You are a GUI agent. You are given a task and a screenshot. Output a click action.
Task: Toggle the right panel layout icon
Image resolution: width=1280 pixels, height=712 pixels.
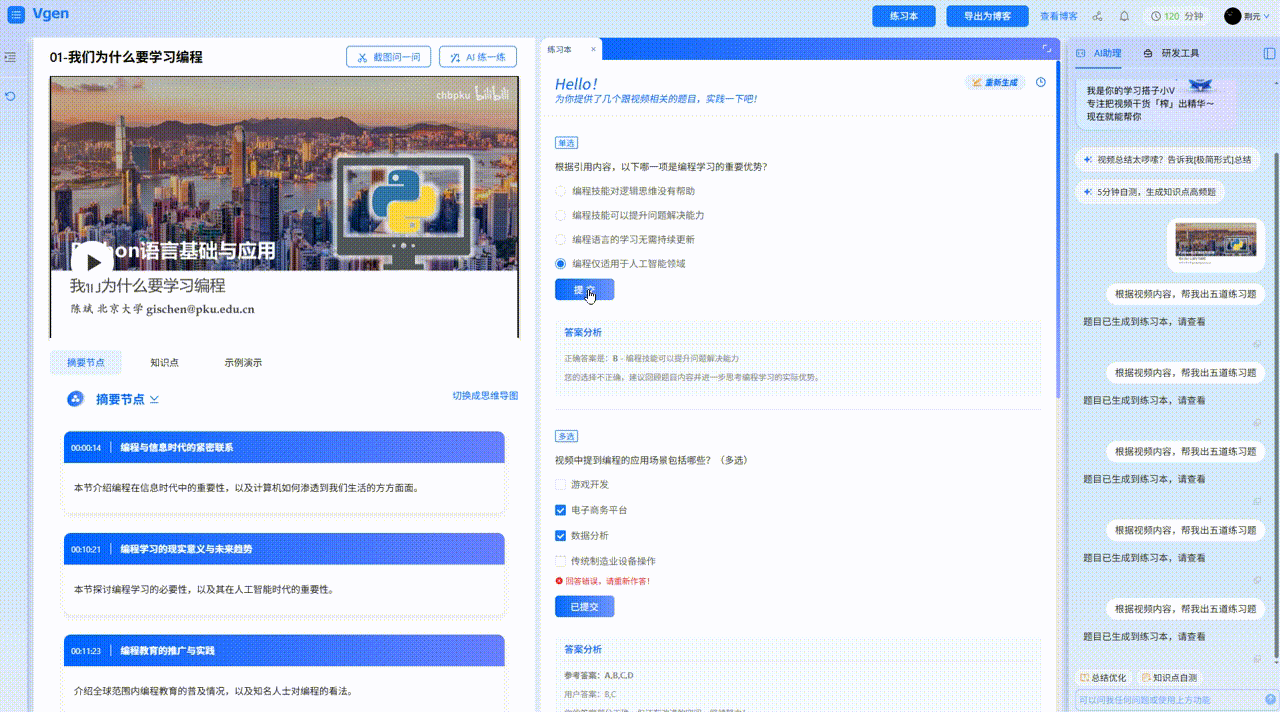point(1269,53)
